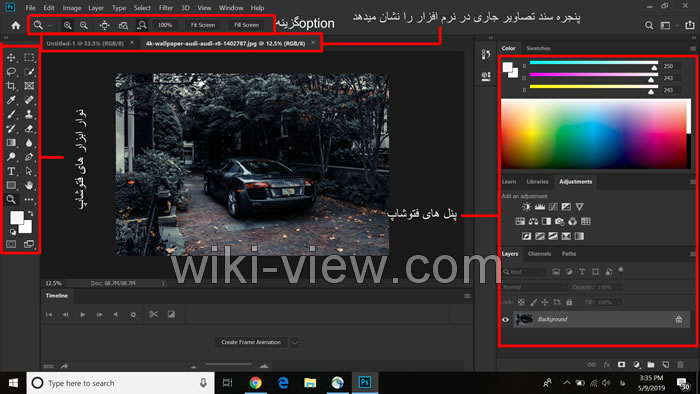Select the Crop tool
The height and width of the screenshot is (394, 700).
11,86
